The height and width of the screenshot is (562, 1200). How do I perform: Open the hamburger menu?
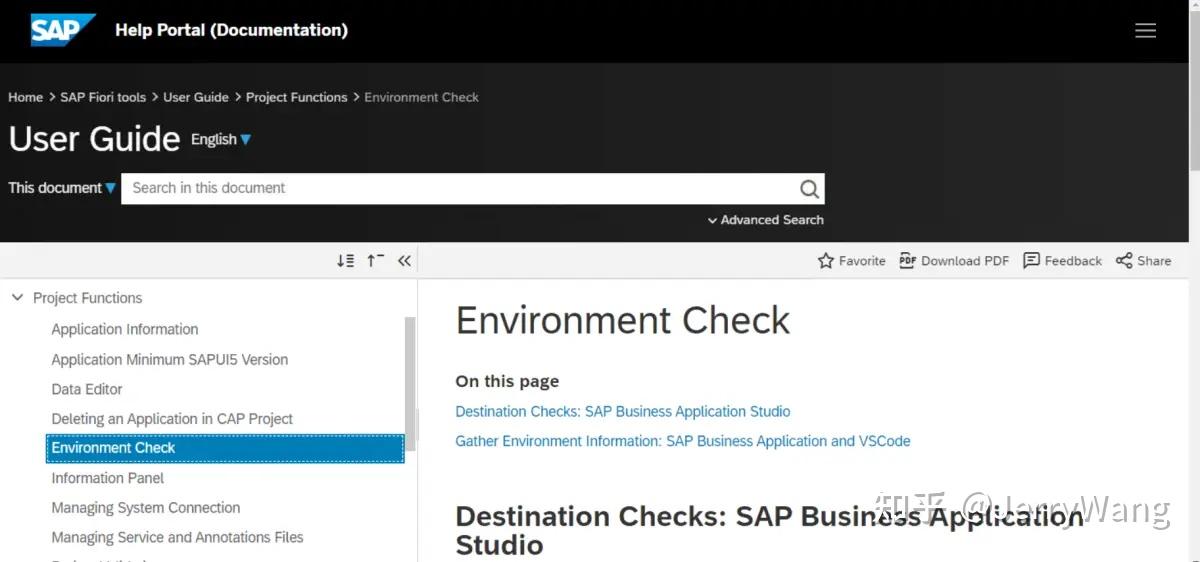[x=1146, y=30]
